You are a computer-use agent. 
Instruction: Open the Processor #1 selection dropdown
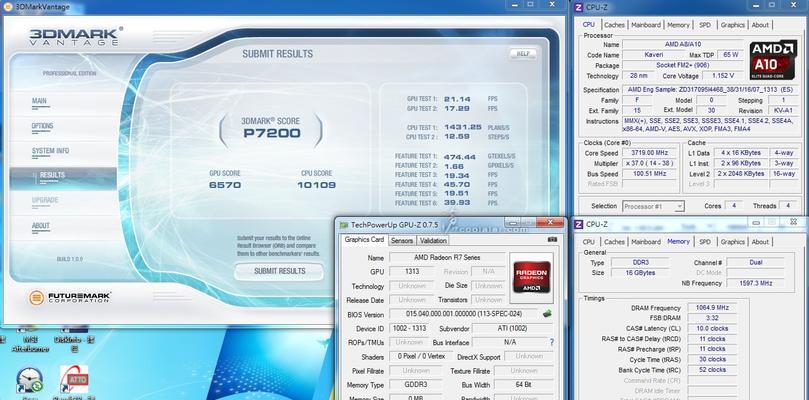pyautogui.click(x=653, y=206)
